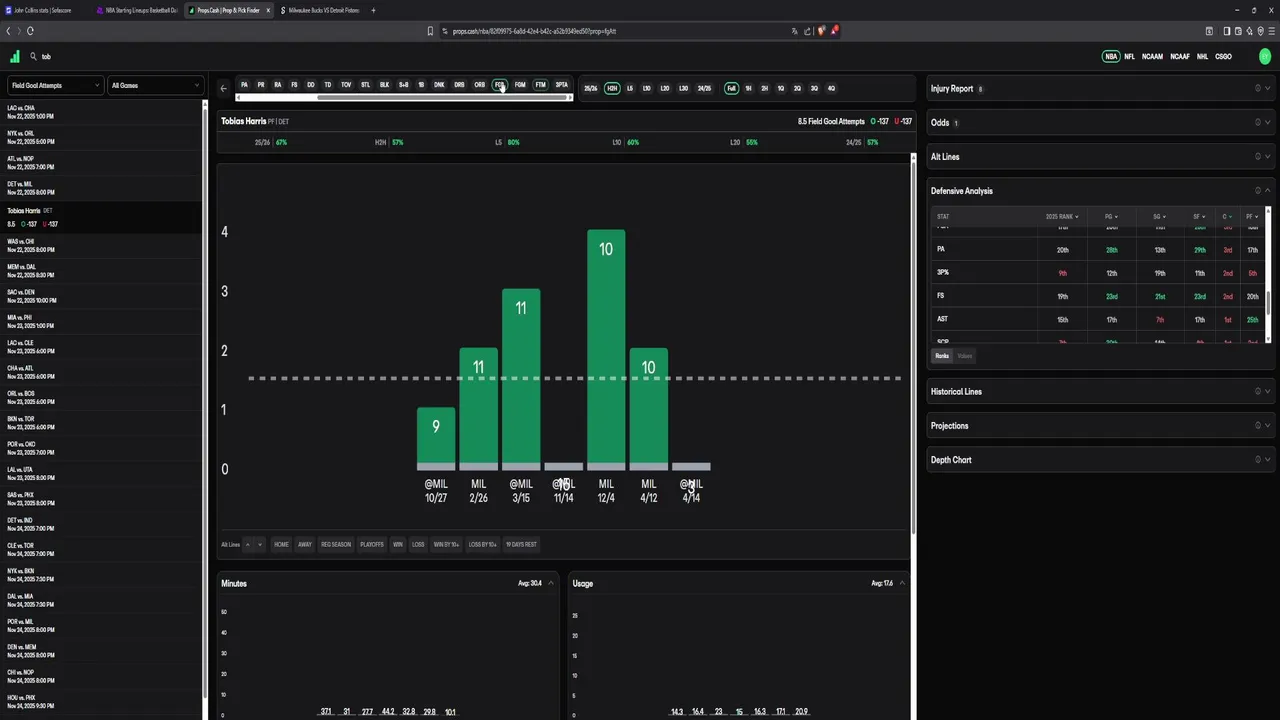Click the green profile avatar icon

coord(1265,57)
